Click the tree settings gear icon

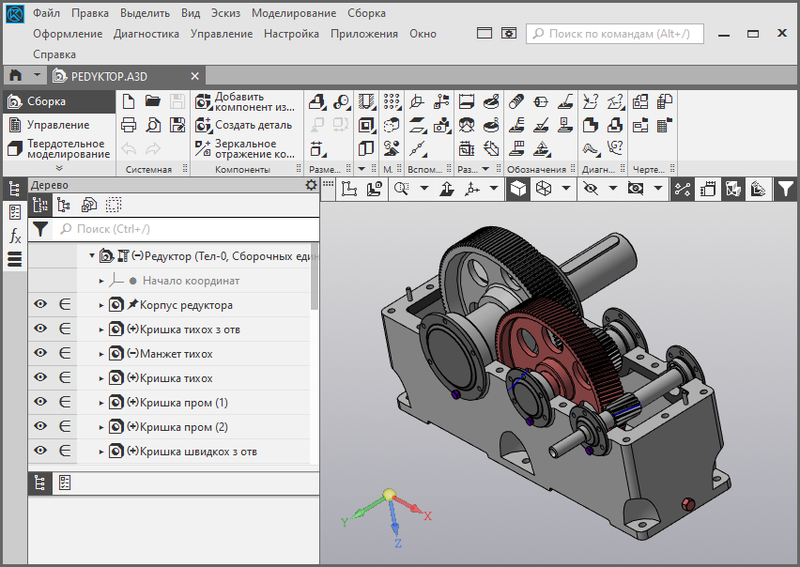click(x=311, y=185)
